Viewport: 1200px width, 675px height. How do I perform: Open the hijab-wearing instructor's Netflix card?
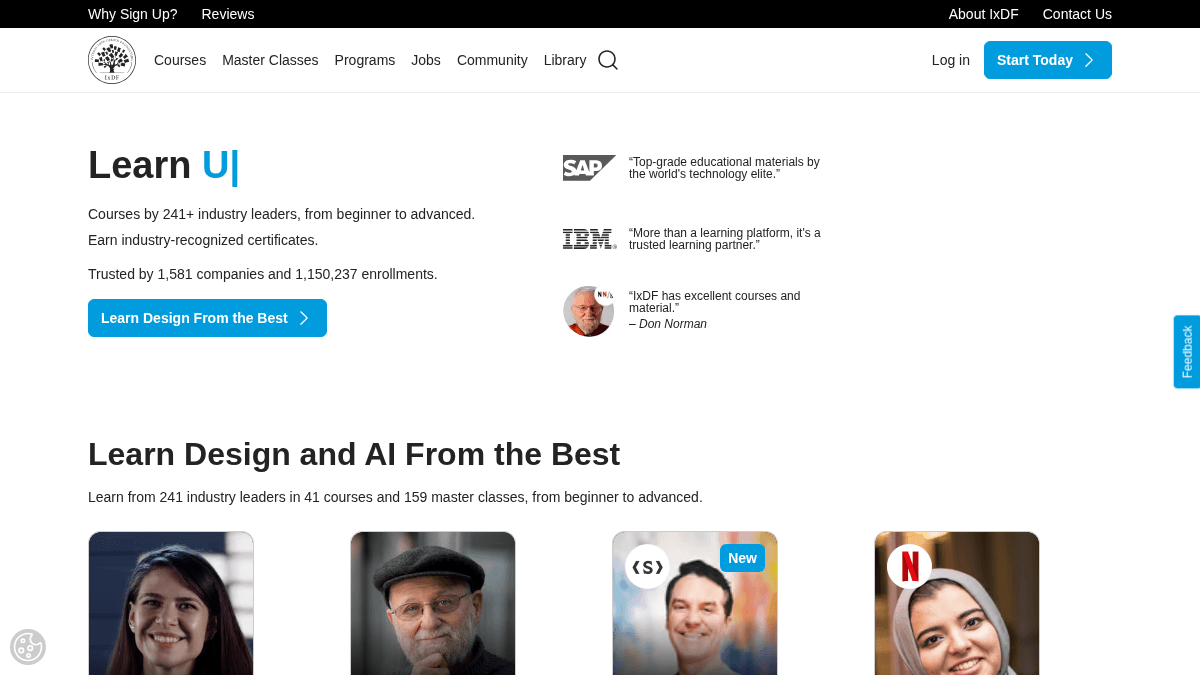[x=957, y=603]
